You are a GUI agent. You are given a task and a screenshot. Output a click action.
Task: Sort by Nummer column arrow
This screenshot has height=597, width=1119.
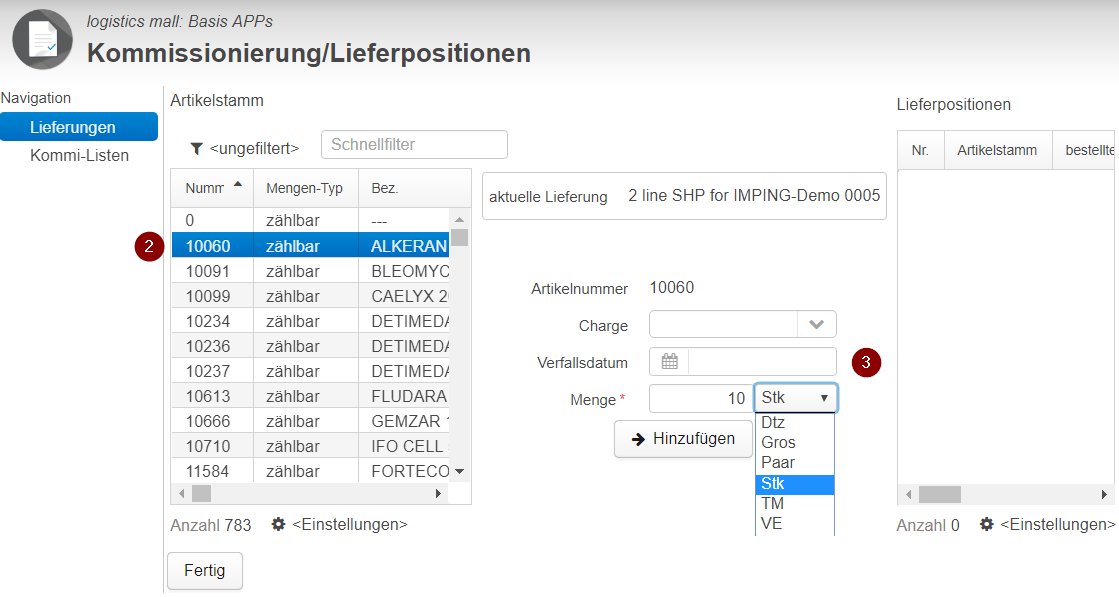(x=238, y=184)
